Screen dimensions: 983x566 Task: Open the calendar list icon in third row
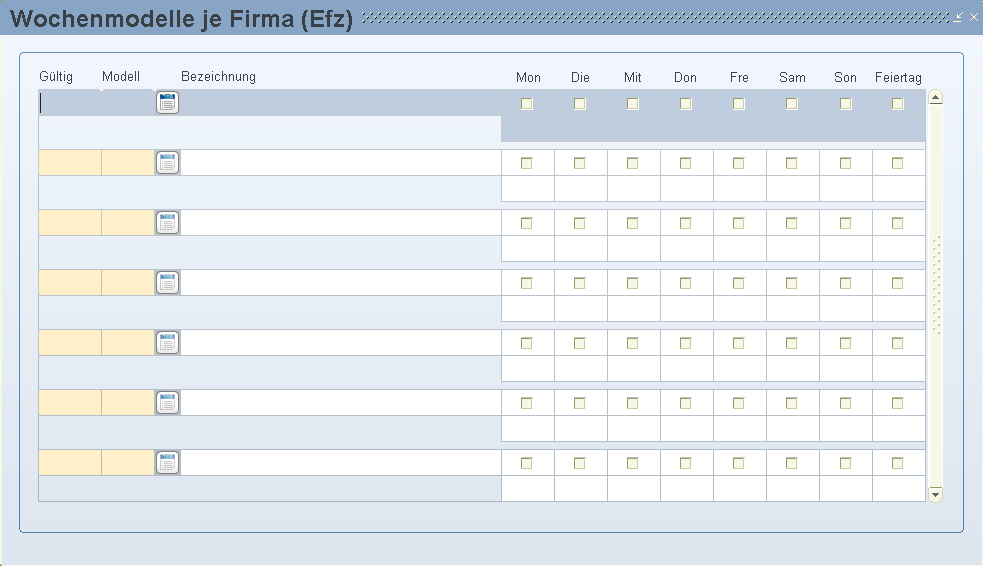[x=167, y=223]
